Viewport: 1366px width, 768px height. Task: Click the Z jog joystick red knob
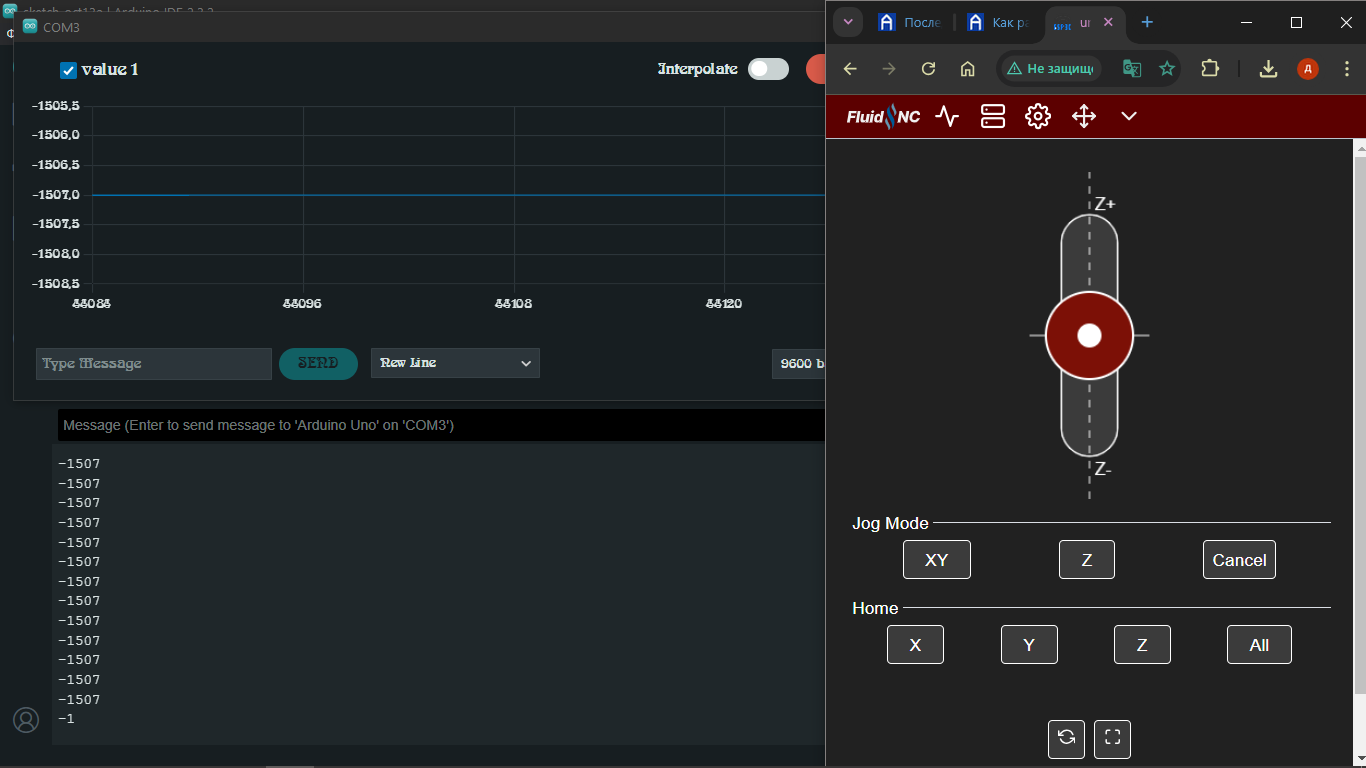1089,335
